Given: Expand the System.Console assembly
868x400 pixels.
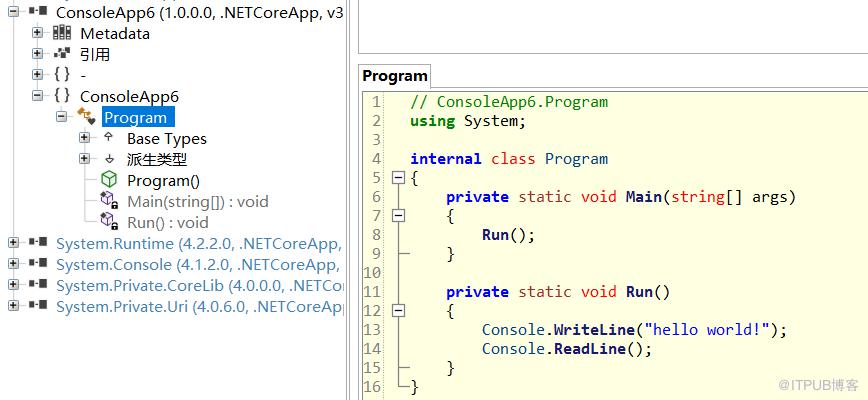Looking at the screenshot, I should click(x=13, y=263).
